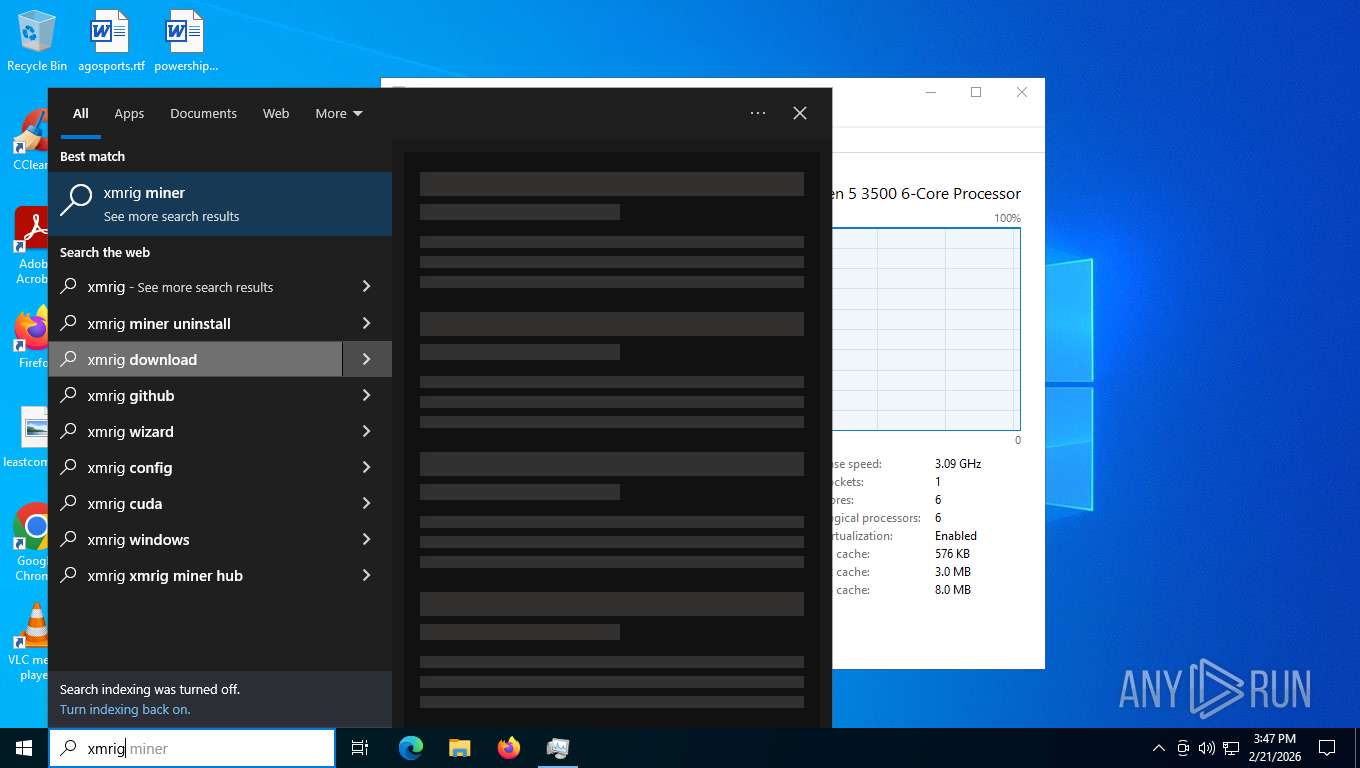Viewport: 1360px width, 768px height.
Task: Click Turn indexing back on link
Action: [x=125, y=709]
